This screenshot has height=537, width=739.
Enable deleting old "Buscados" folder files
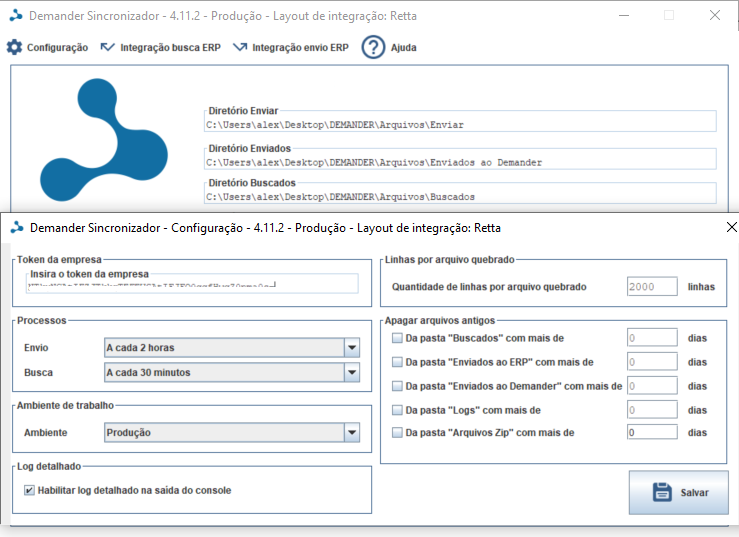click(397, 338)
